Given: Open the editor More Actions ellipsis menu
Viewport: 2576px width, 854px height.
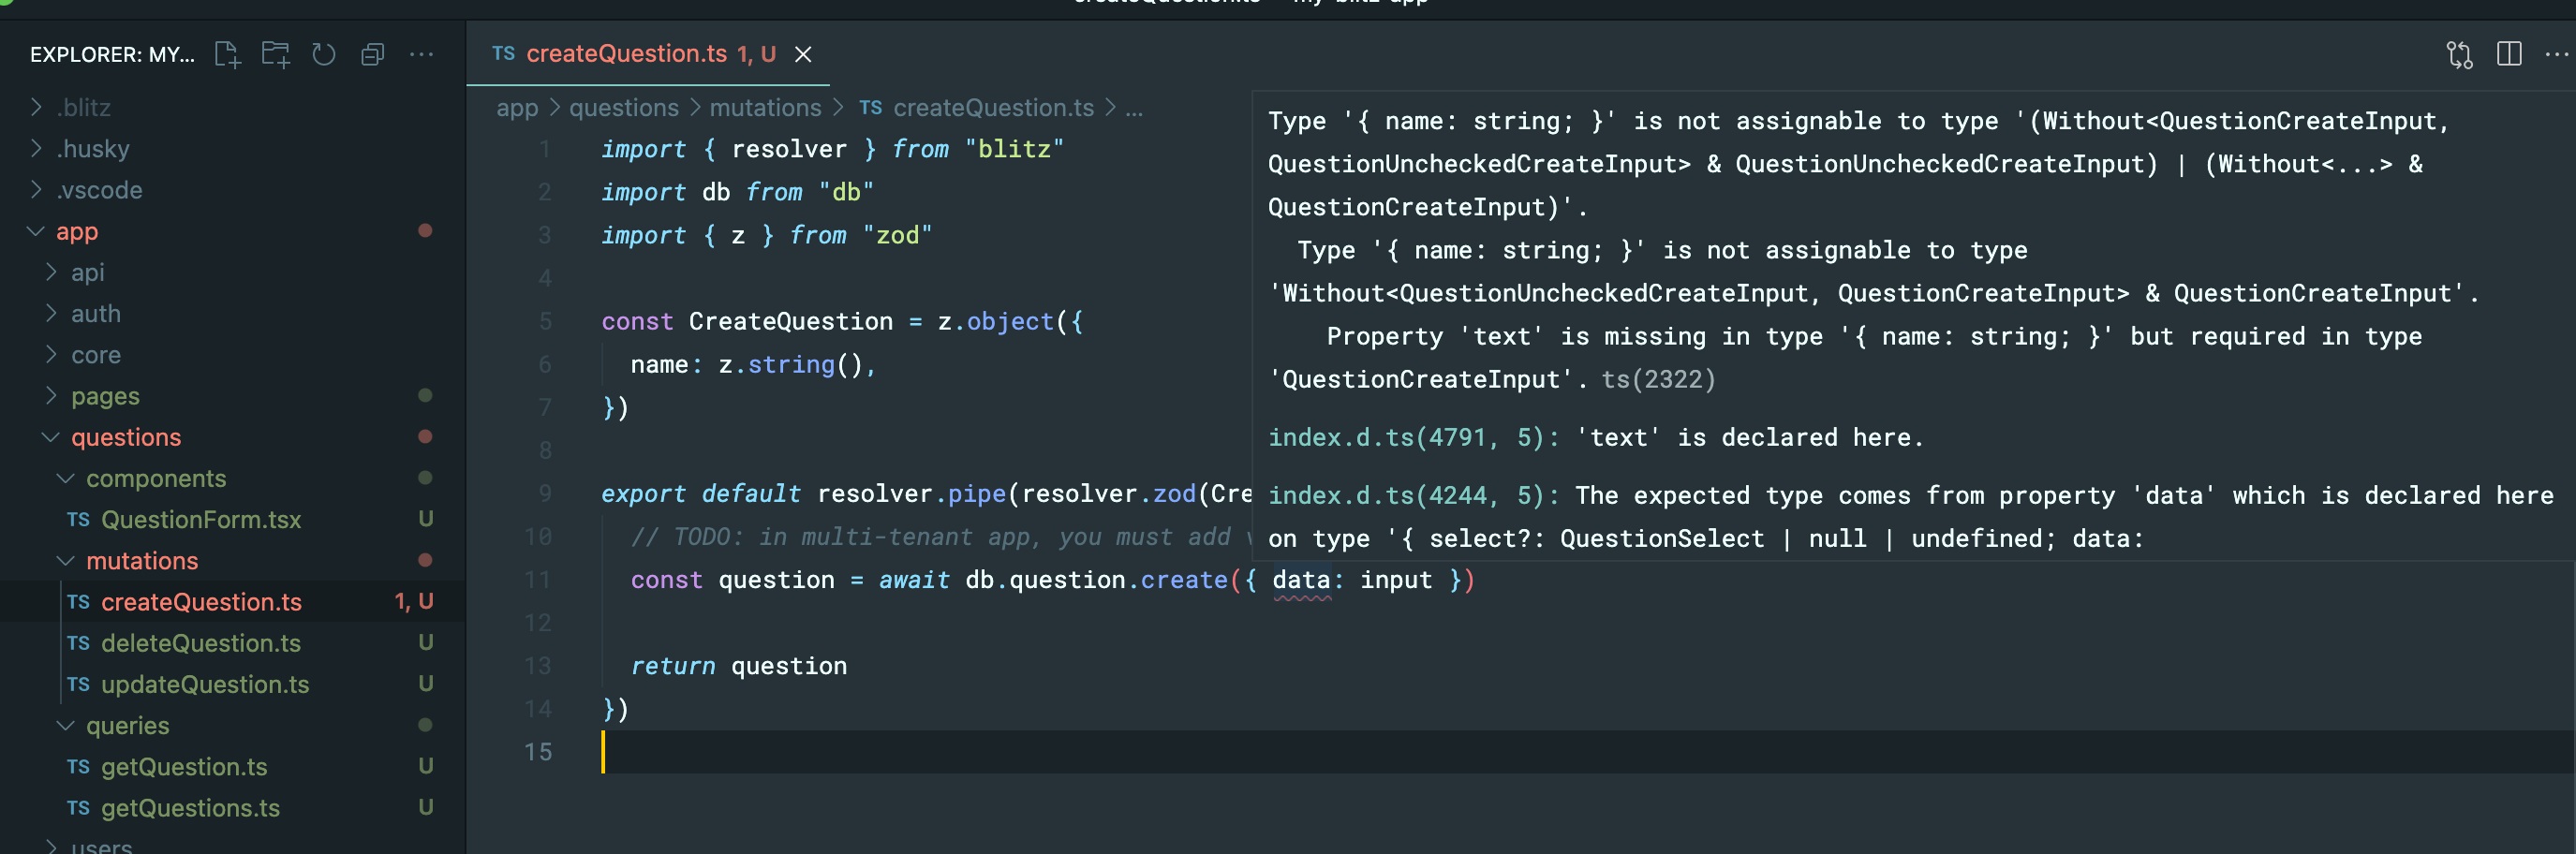Looking at the screenshot, I should (2557, 55).
